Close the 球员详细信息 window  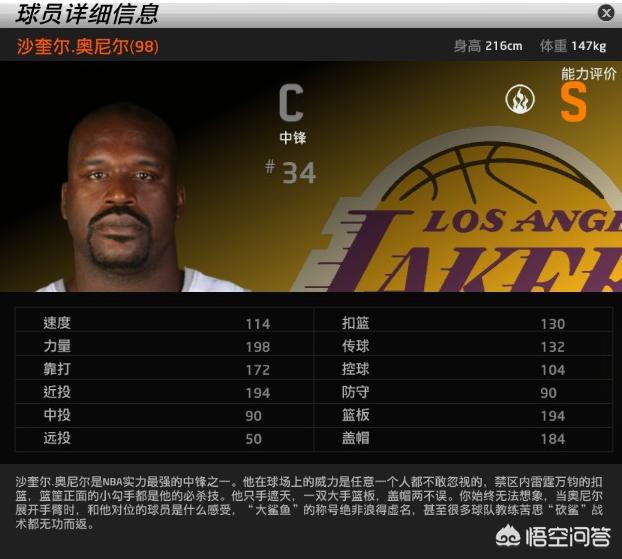pos(606,13)
